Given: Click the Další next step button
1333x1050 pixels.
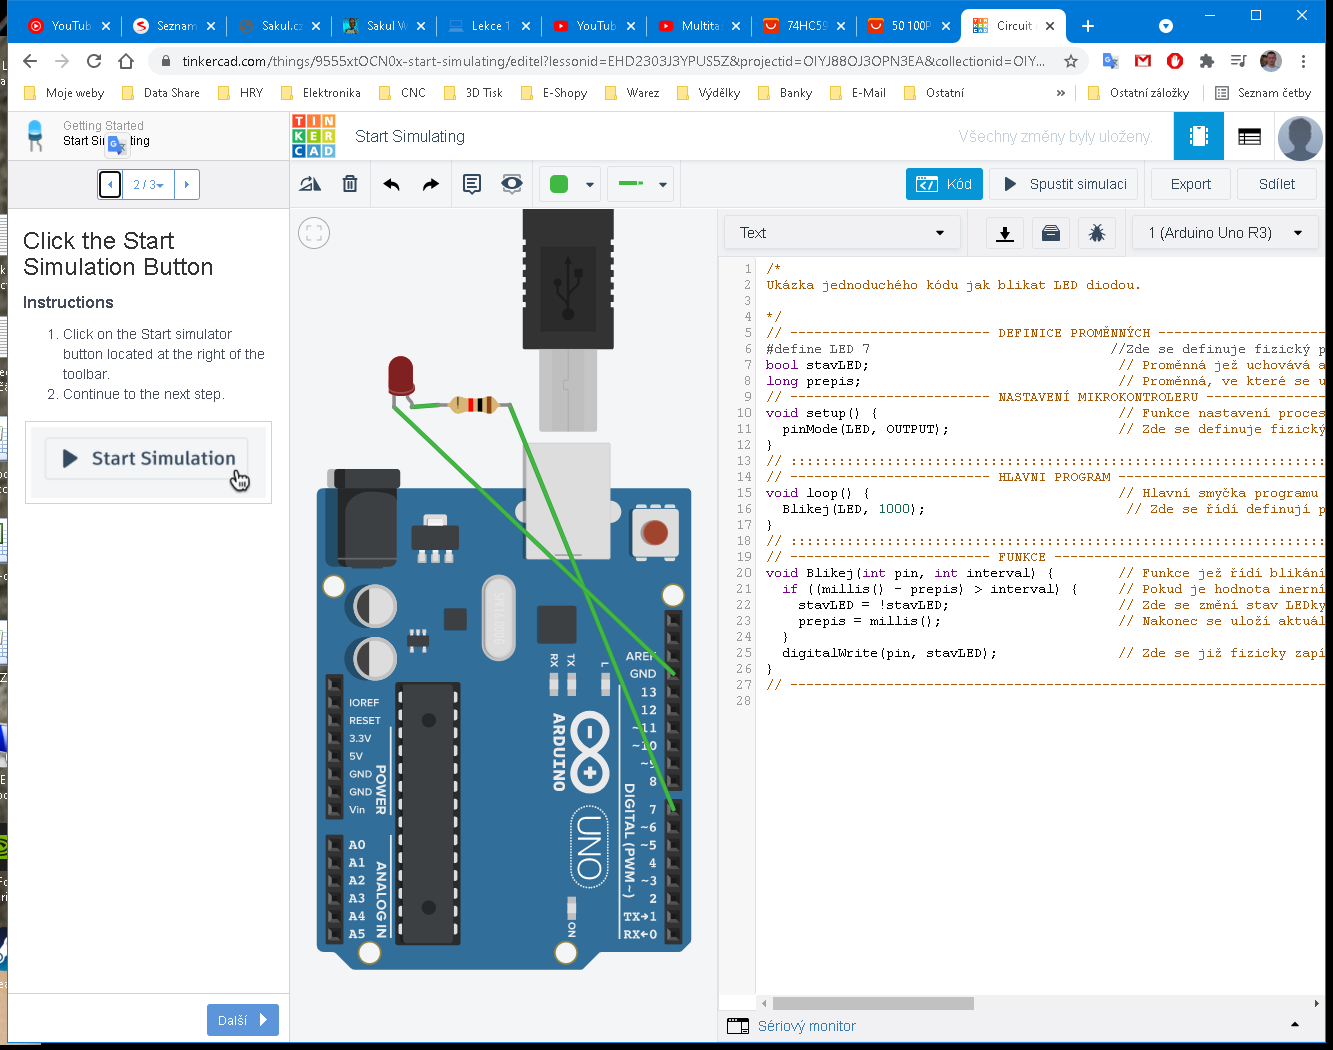Looking at the screenshot, I should tap(242, 1020).
